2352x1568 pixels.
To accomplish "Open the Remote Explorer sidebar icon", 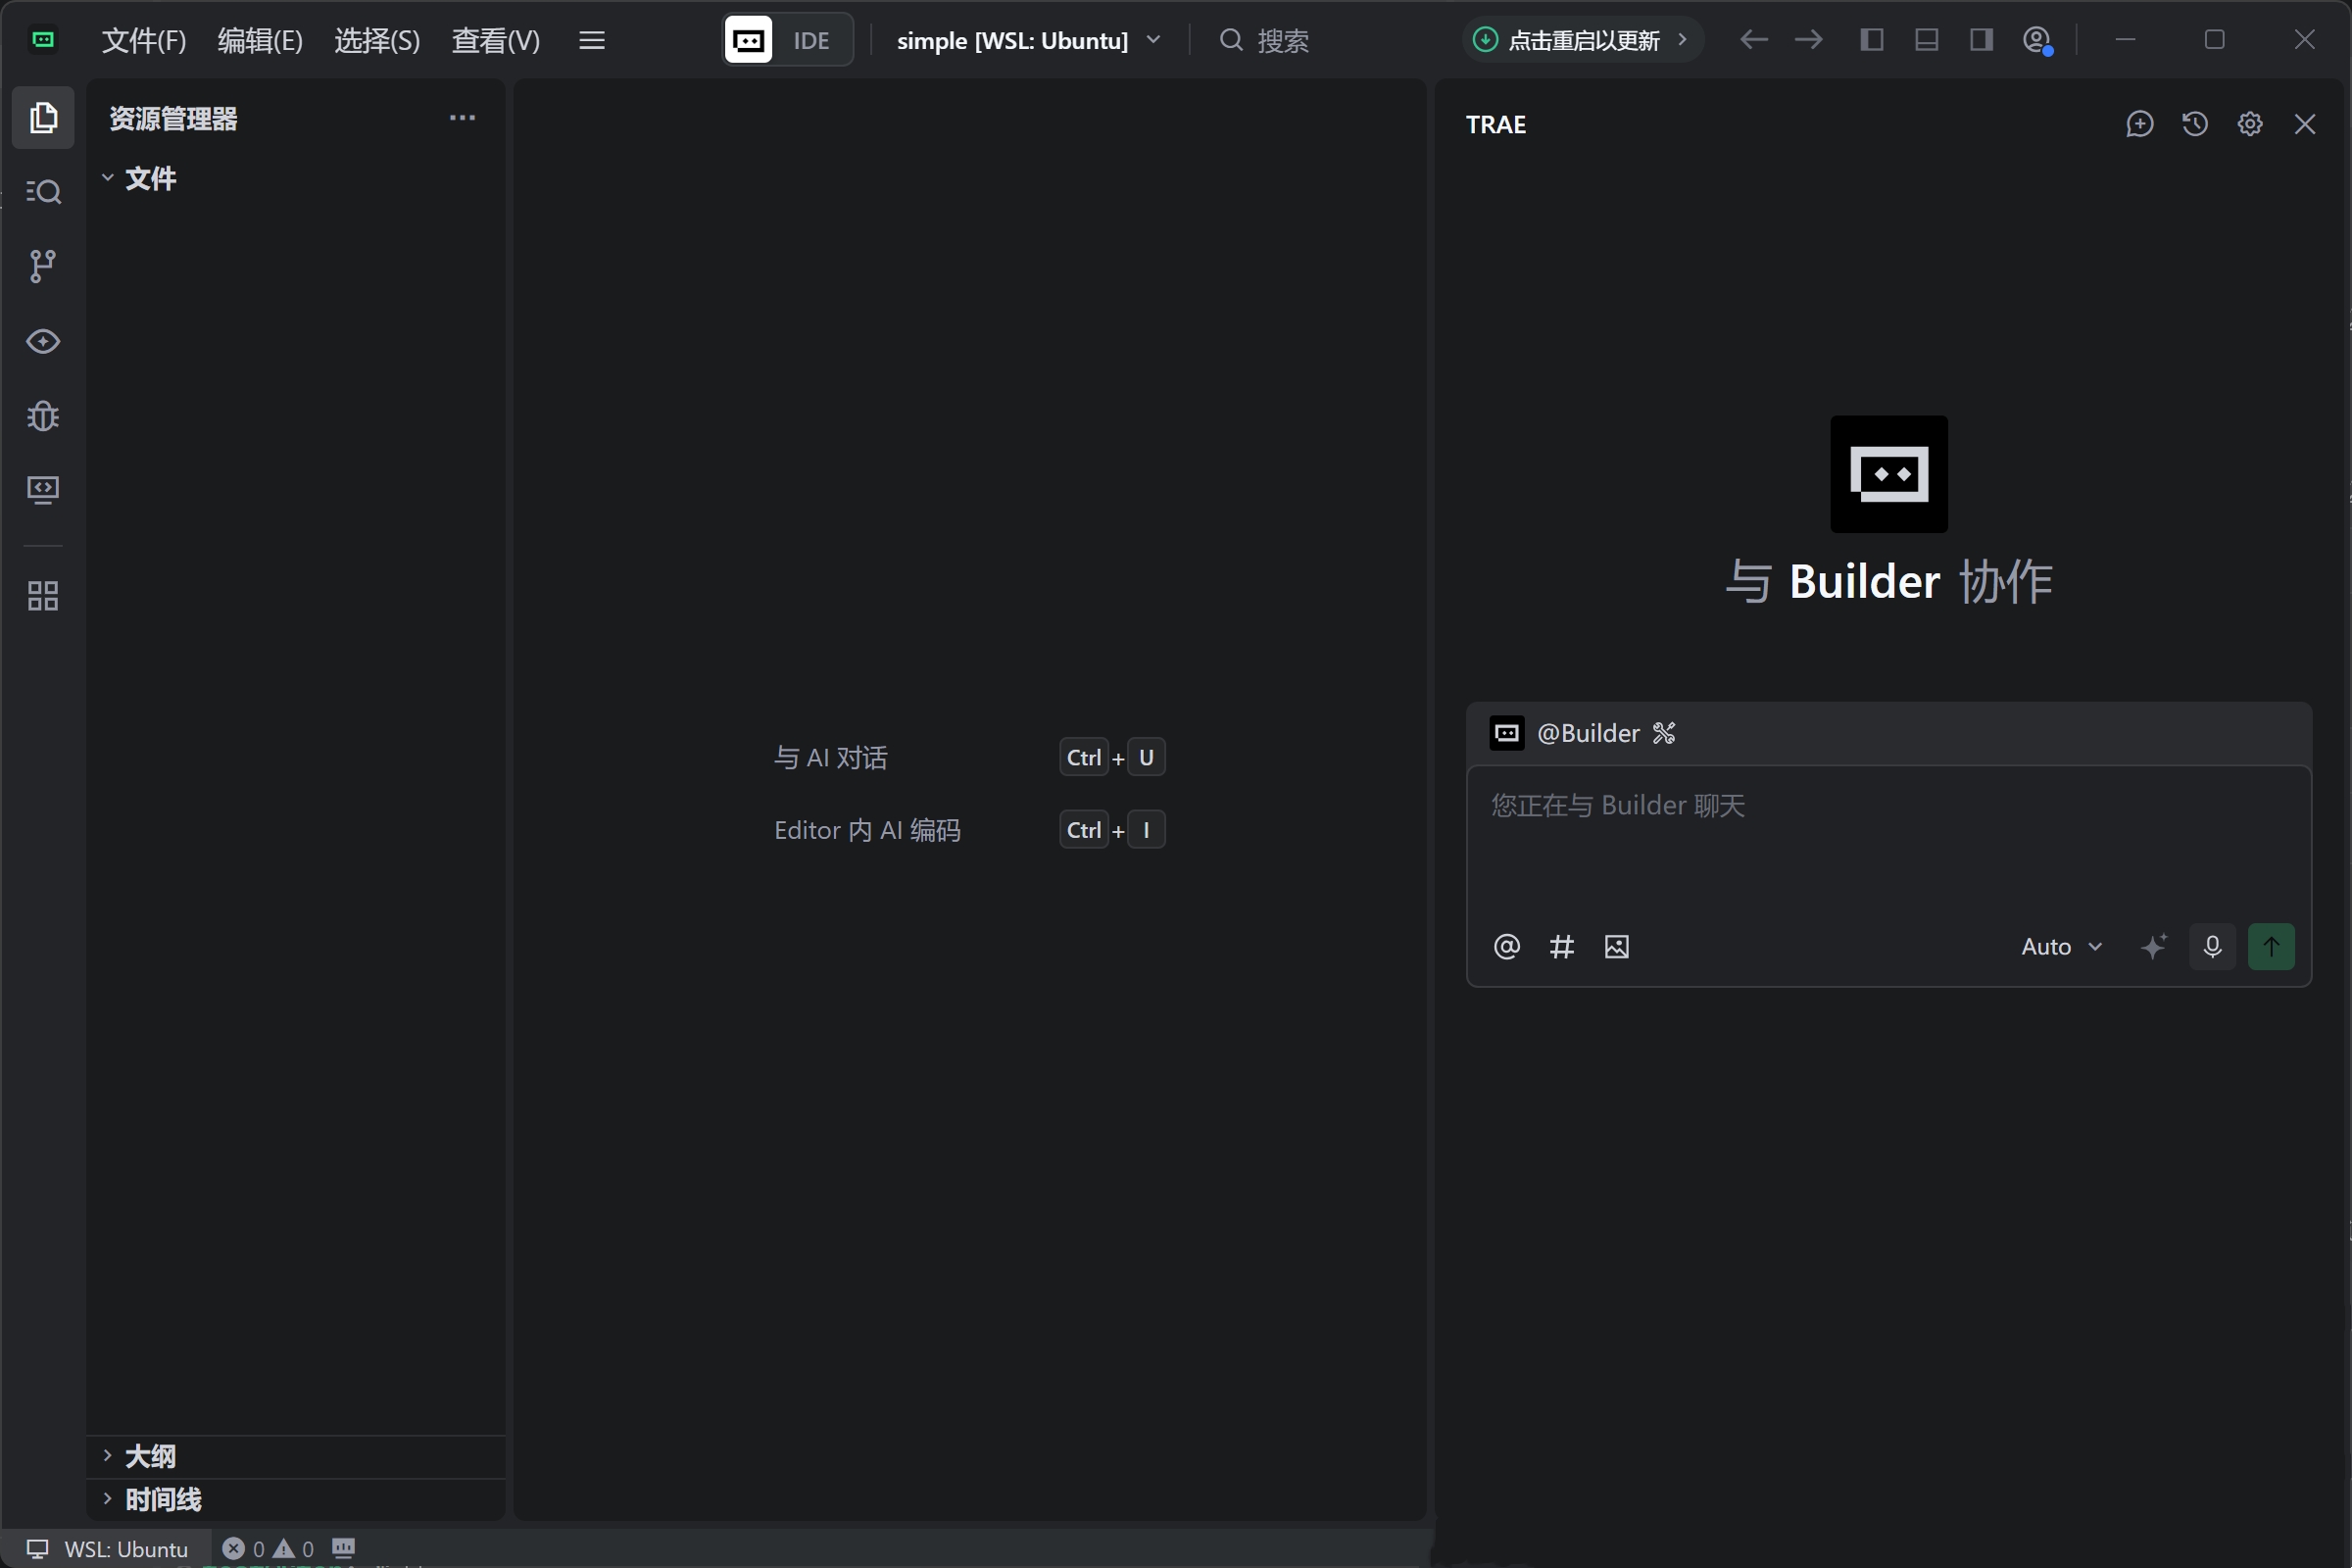I will (x=43, y=489).
